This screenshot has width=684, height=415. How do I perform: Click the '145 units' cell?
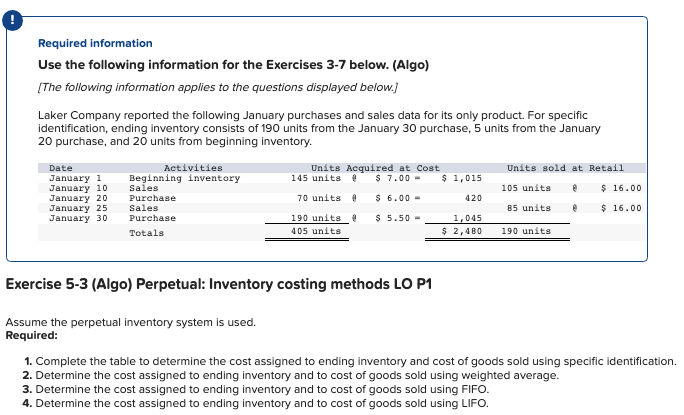coord(316,178)
